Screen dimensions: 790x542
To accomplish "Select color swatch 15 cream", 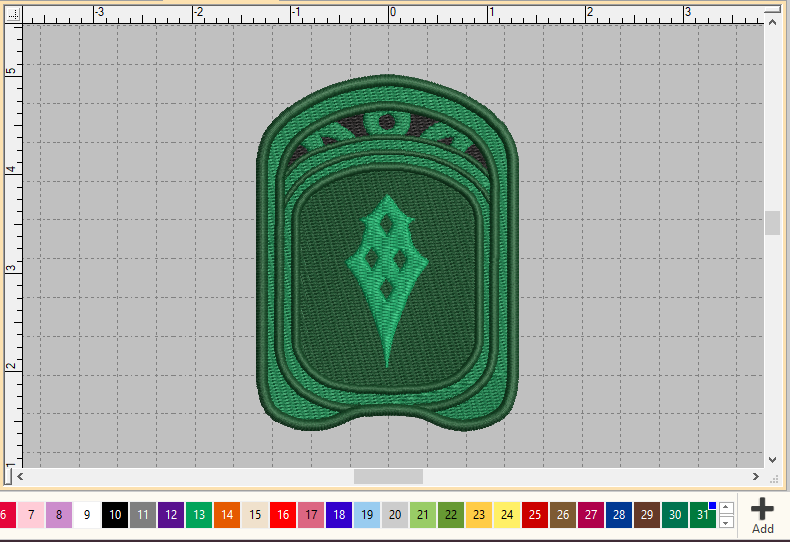I will (255, 515).
